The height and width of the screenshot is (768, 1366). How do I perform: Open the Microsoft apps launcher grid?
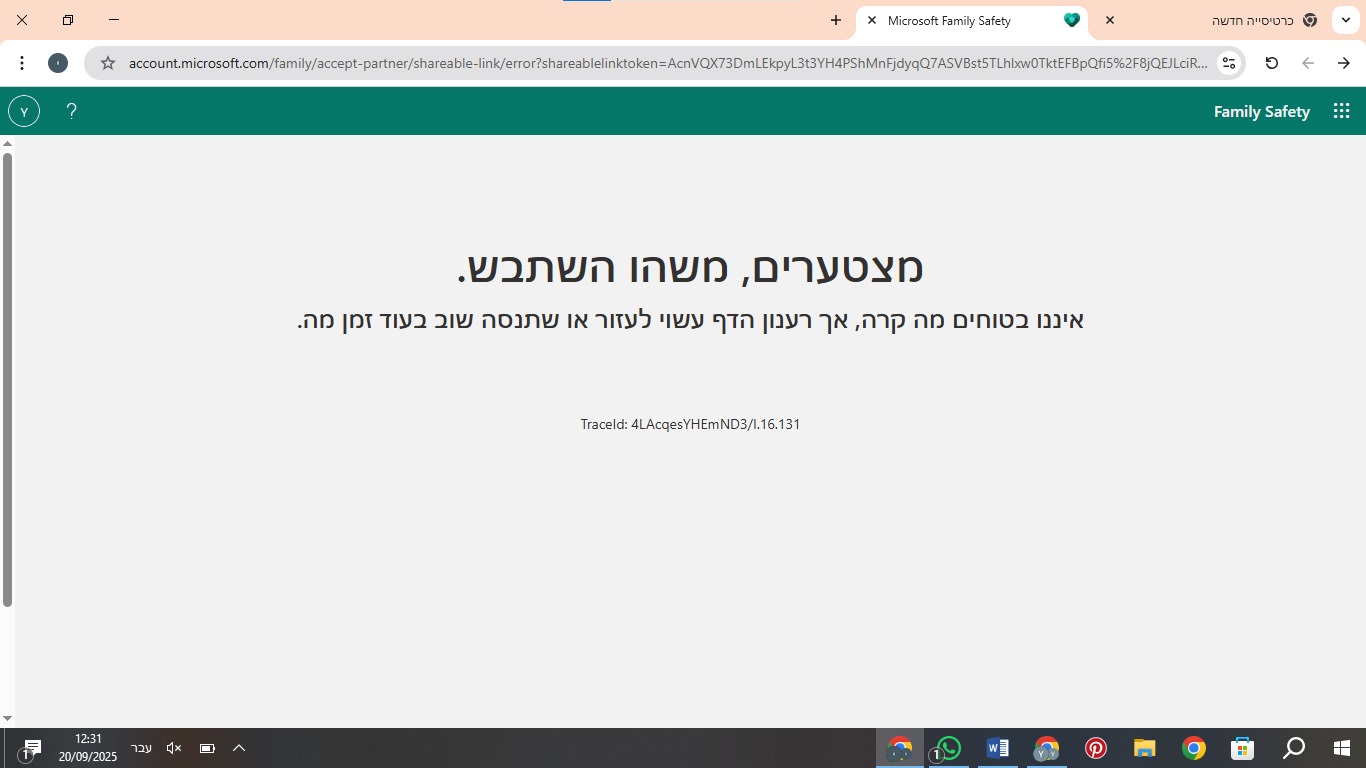1342,111
